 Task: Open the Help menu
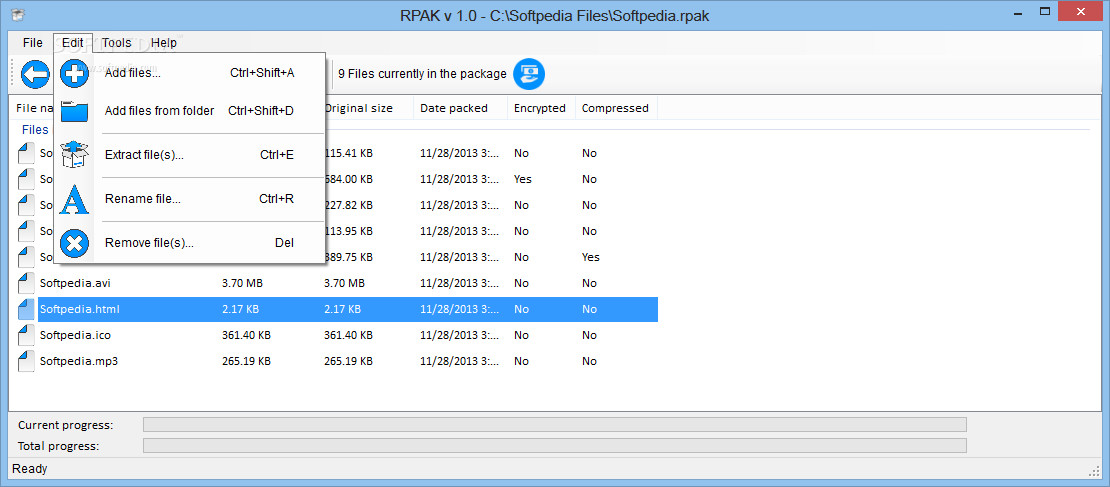point(164,42)
